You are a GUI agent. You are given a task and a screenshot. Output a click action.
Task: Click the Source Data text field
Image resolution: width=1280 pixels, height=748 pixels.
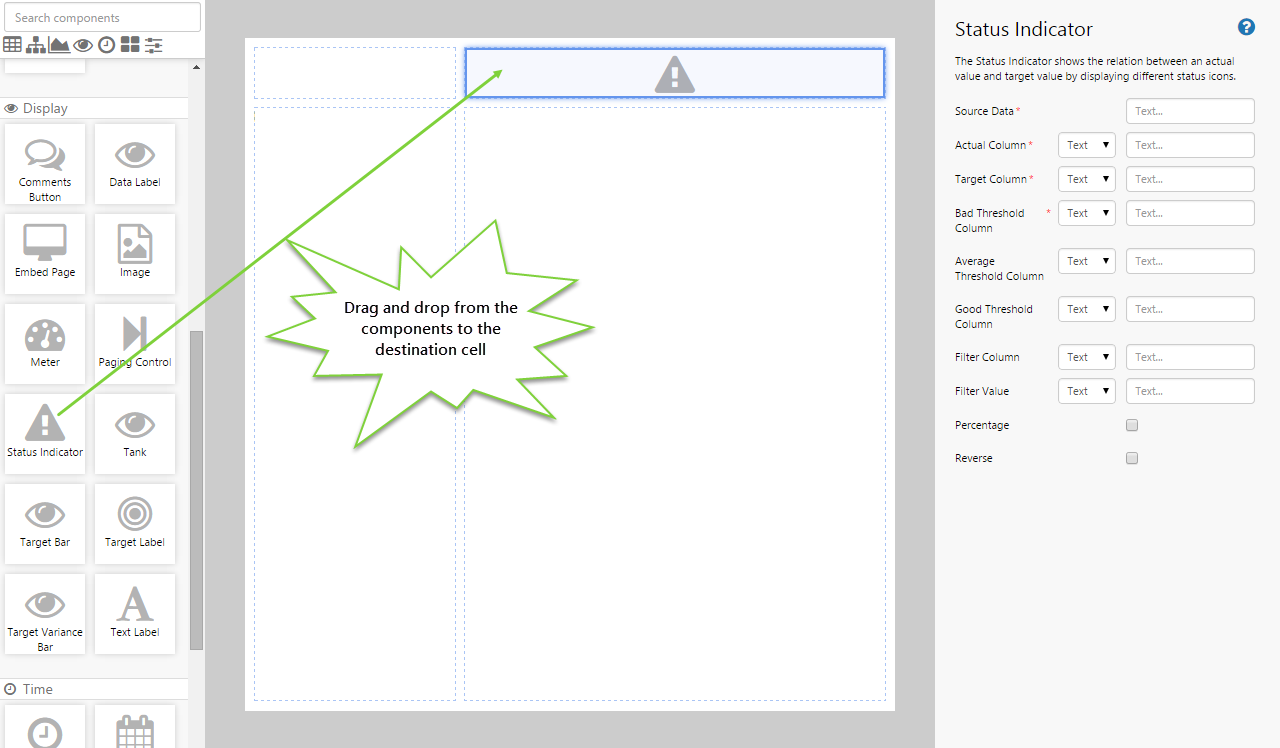1190,111
